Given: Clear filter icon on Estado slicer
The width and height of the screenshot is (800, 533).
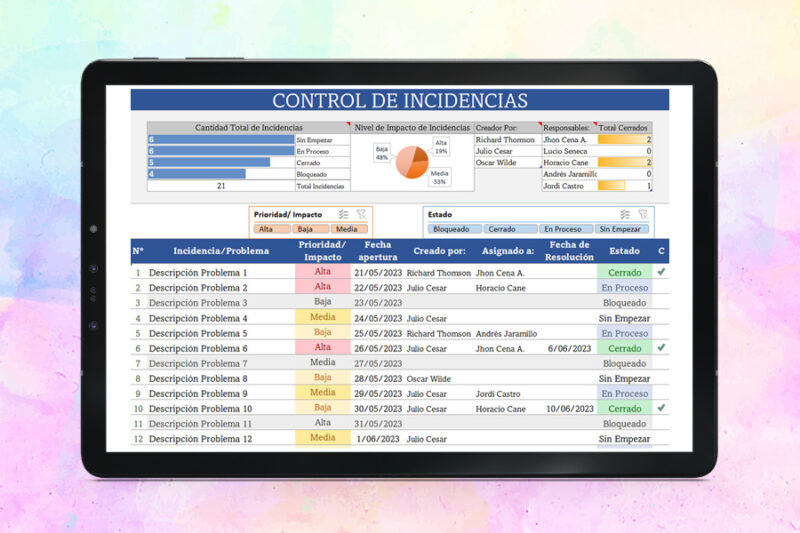Looking at the screenshot, I should pos(643,215).
